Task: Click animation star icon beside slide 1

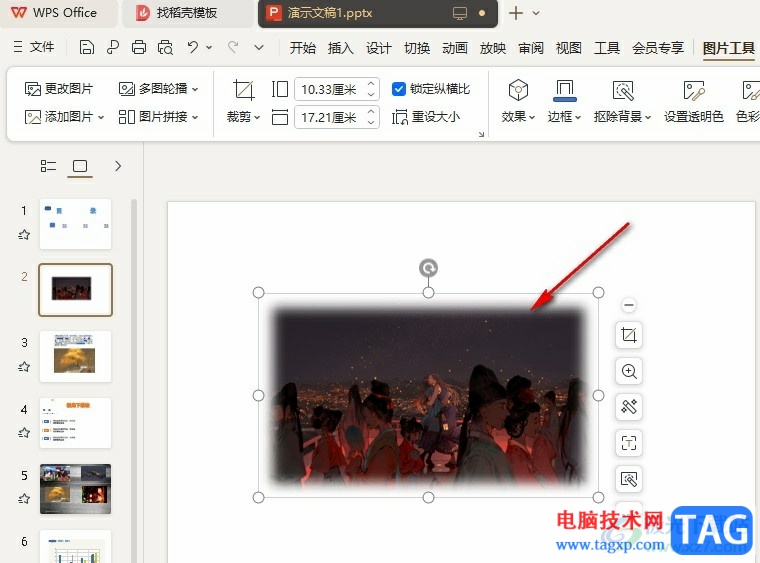Action: coord(24,235)
